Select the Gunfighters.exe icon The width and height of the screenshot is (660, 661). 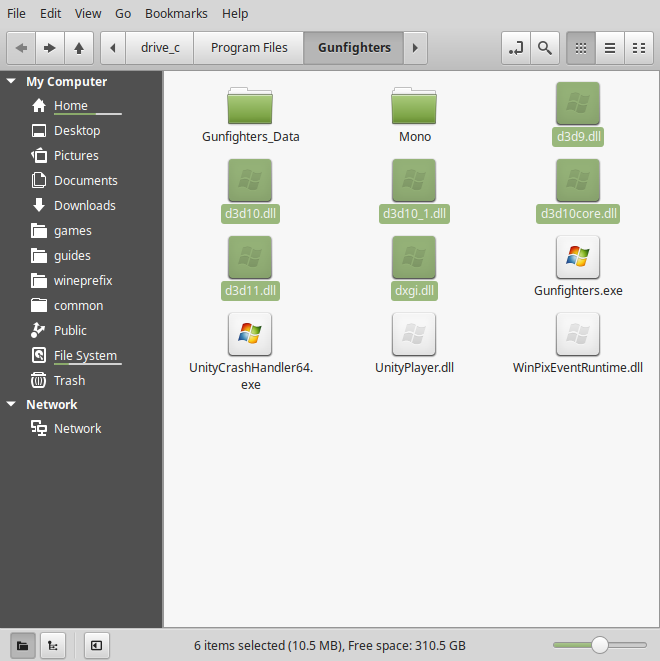pyautogui.click(x=578, y=258)
